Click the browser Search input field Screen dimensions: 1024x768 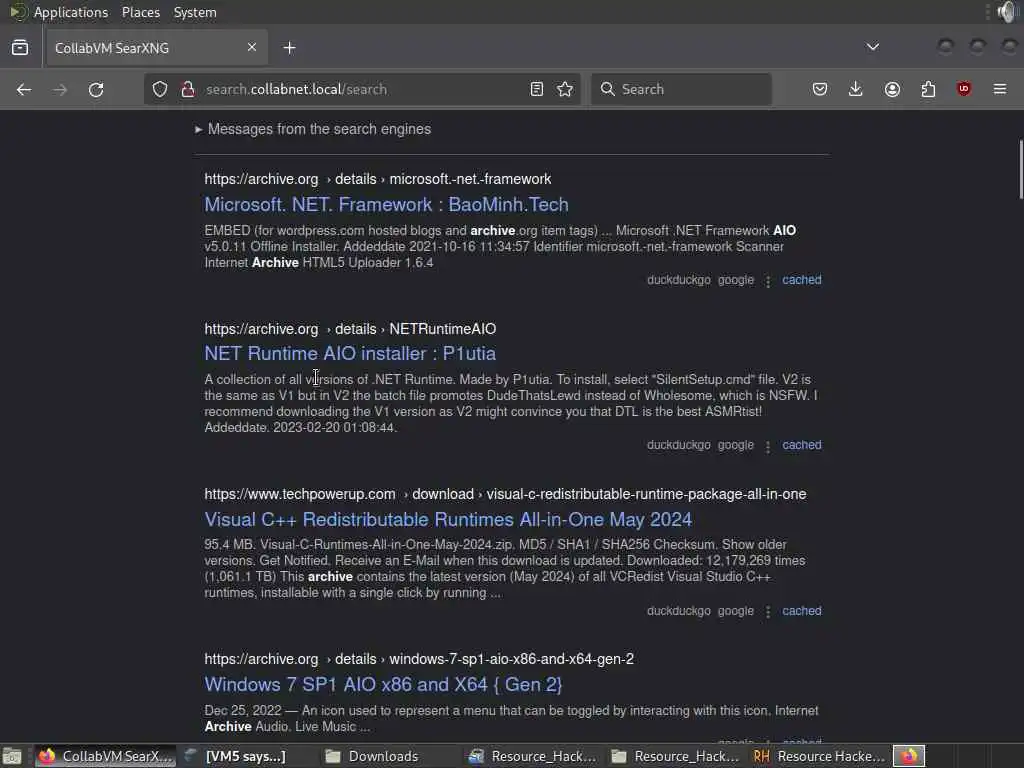pyautogui.click(x=682, y=89)
